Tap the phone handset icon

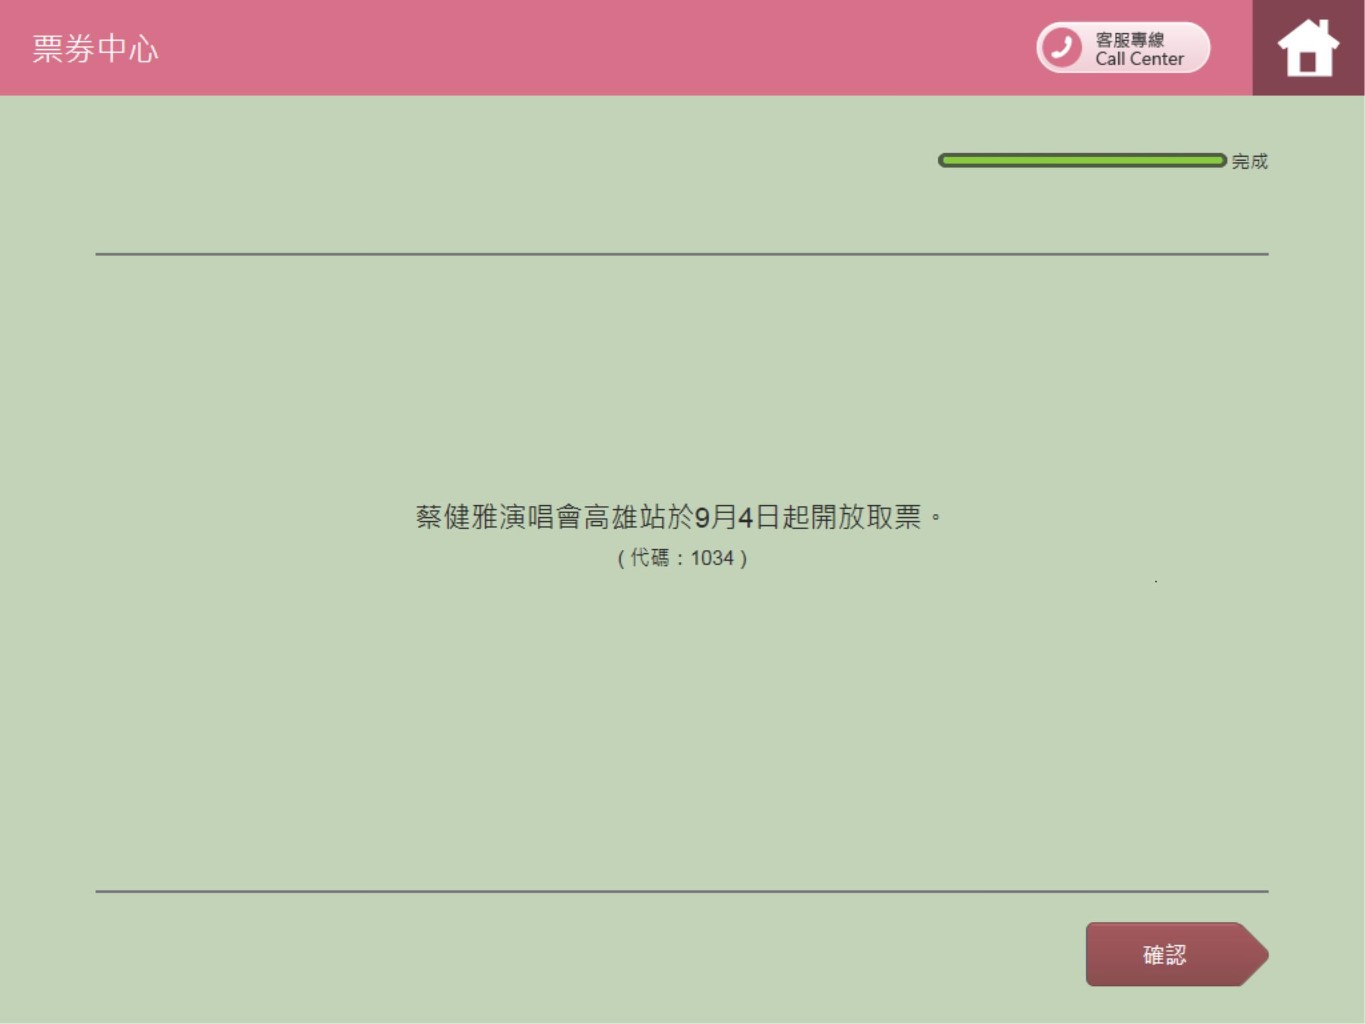(1062, 48)
